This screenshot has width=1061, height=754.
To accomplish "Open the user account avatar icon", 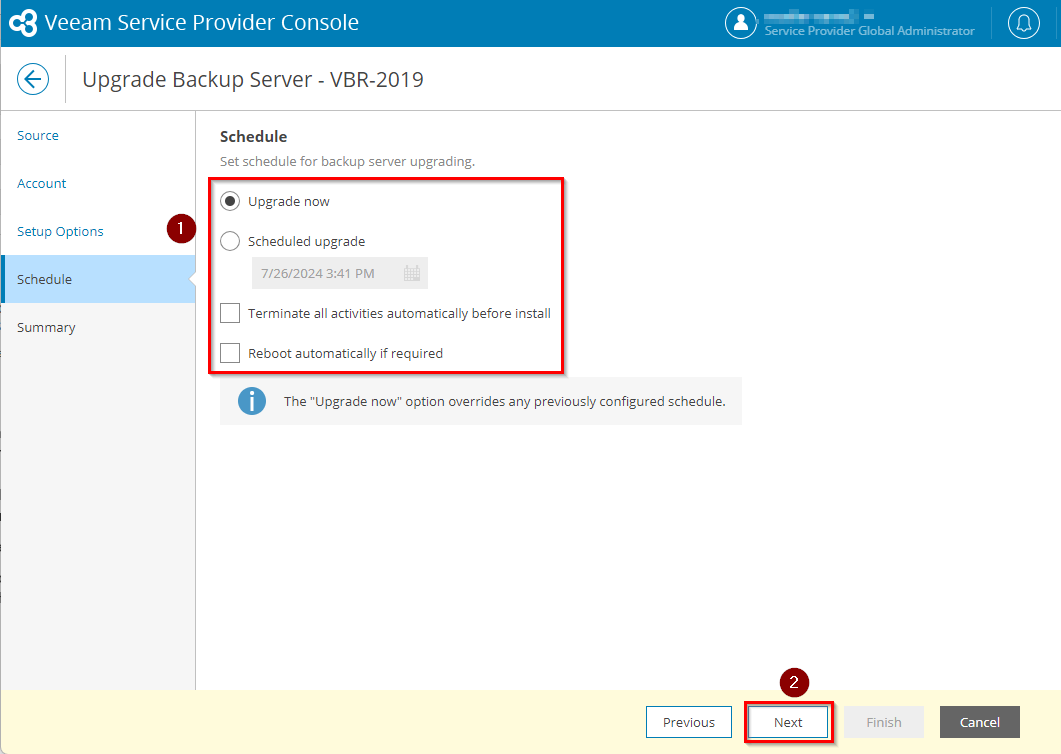I will coord(741,23).
